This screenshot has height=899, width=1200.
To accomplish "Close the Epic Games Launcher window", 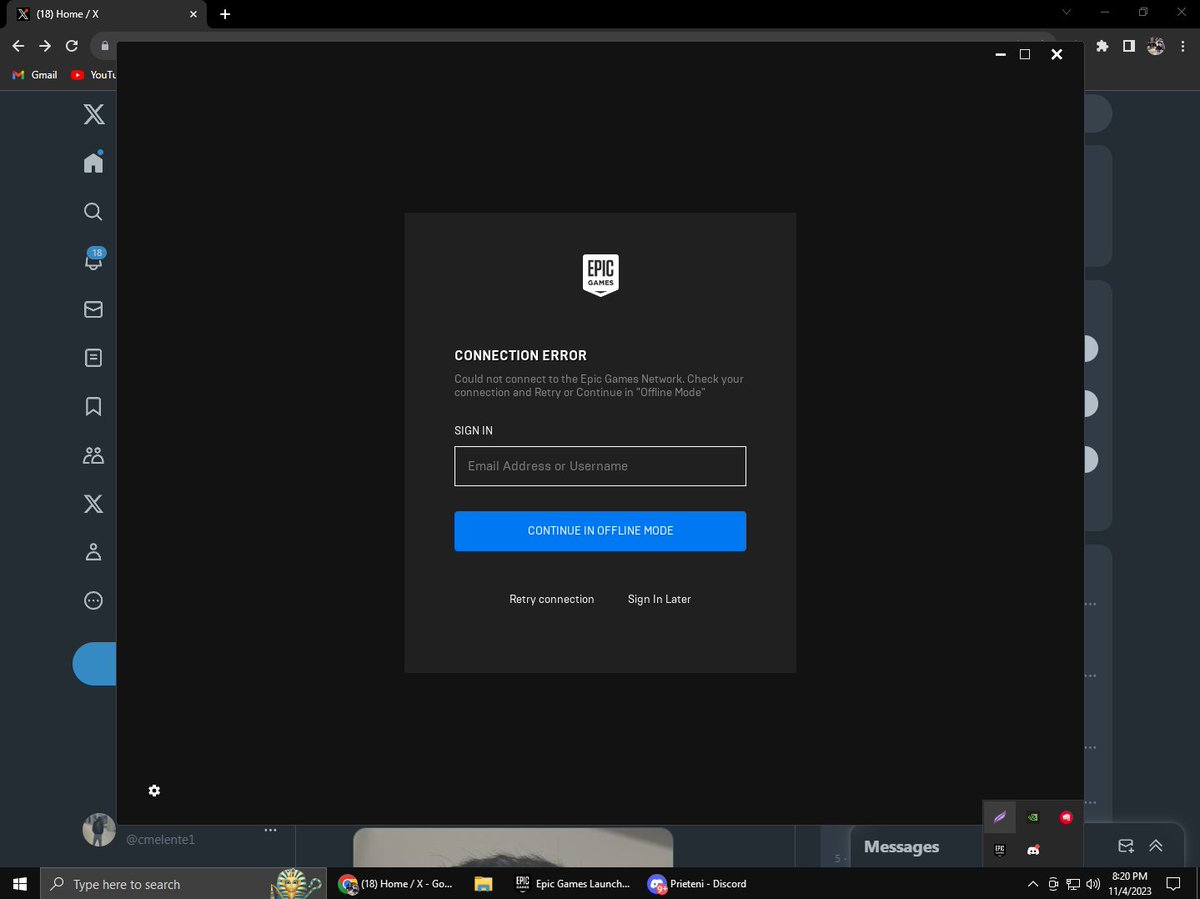I will (x=1056, y=54).
